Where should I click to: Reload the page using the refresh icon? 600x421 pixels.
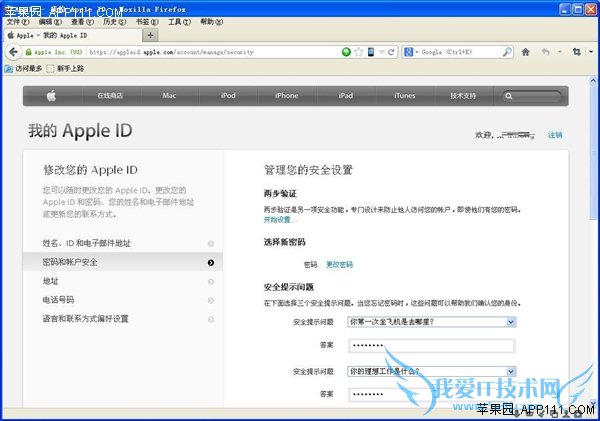click(x=392, y=52)
